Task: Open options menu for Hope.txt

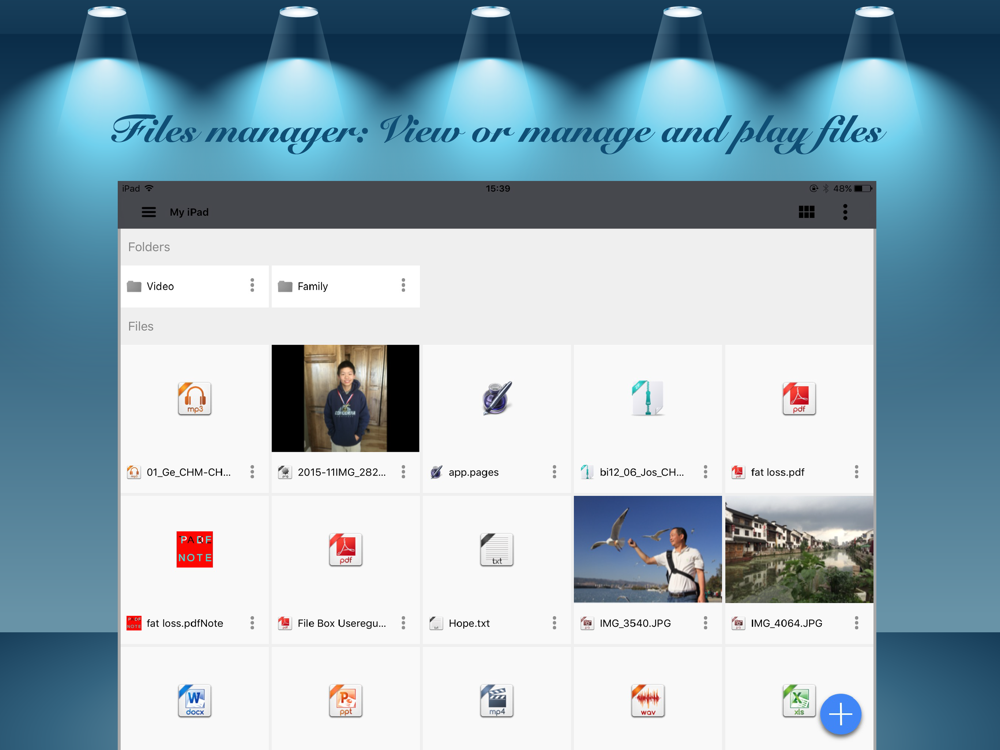Action: click(554, 623)
